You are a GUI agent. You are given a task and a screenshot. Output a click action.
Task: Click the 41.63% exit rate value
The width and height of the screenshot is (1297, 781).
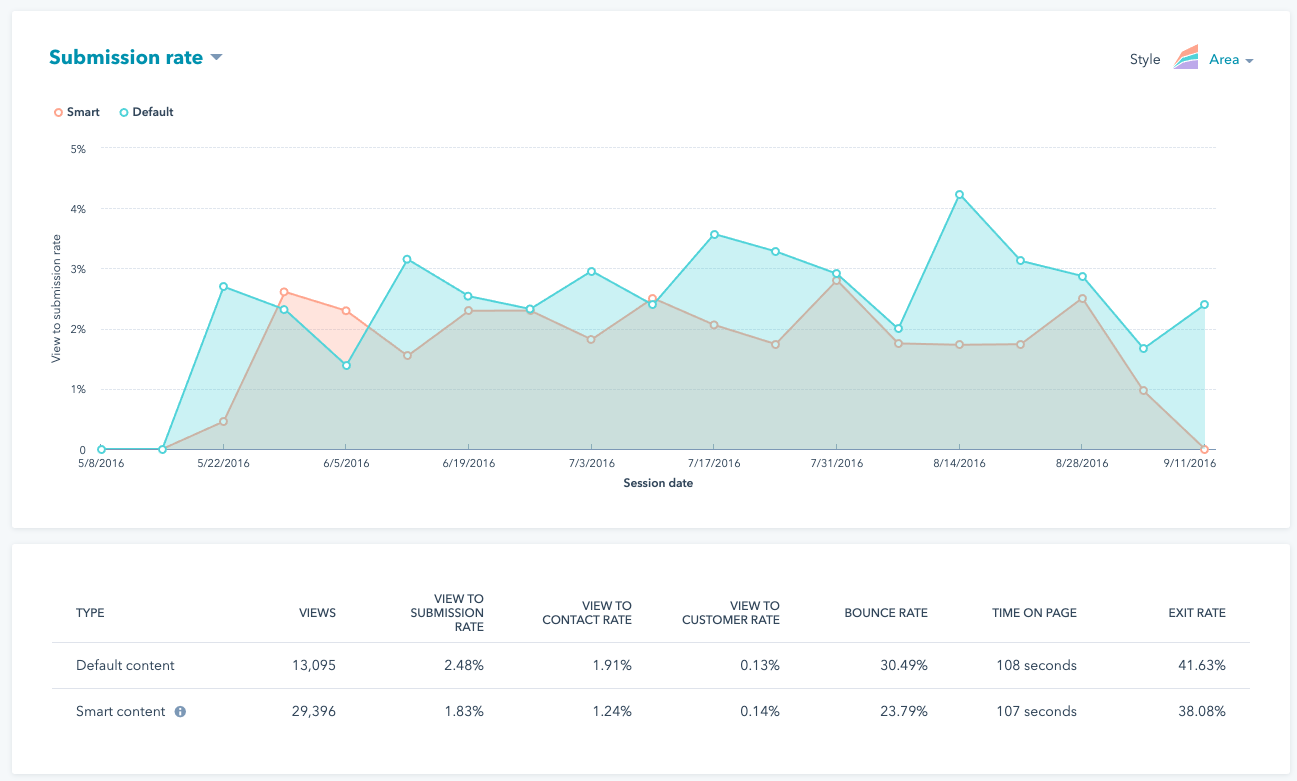[1203, 665]
